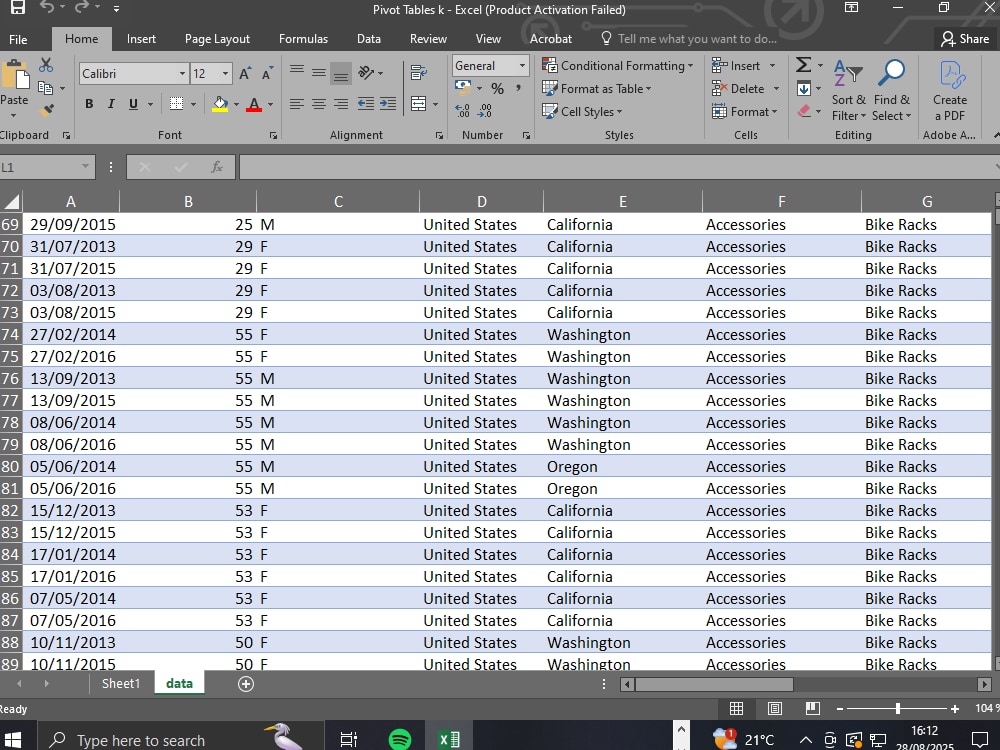Image resolution: width=1000 pixels, height=750 pixels.
Task: Open Format cells menu
Action: pos(744,112)
